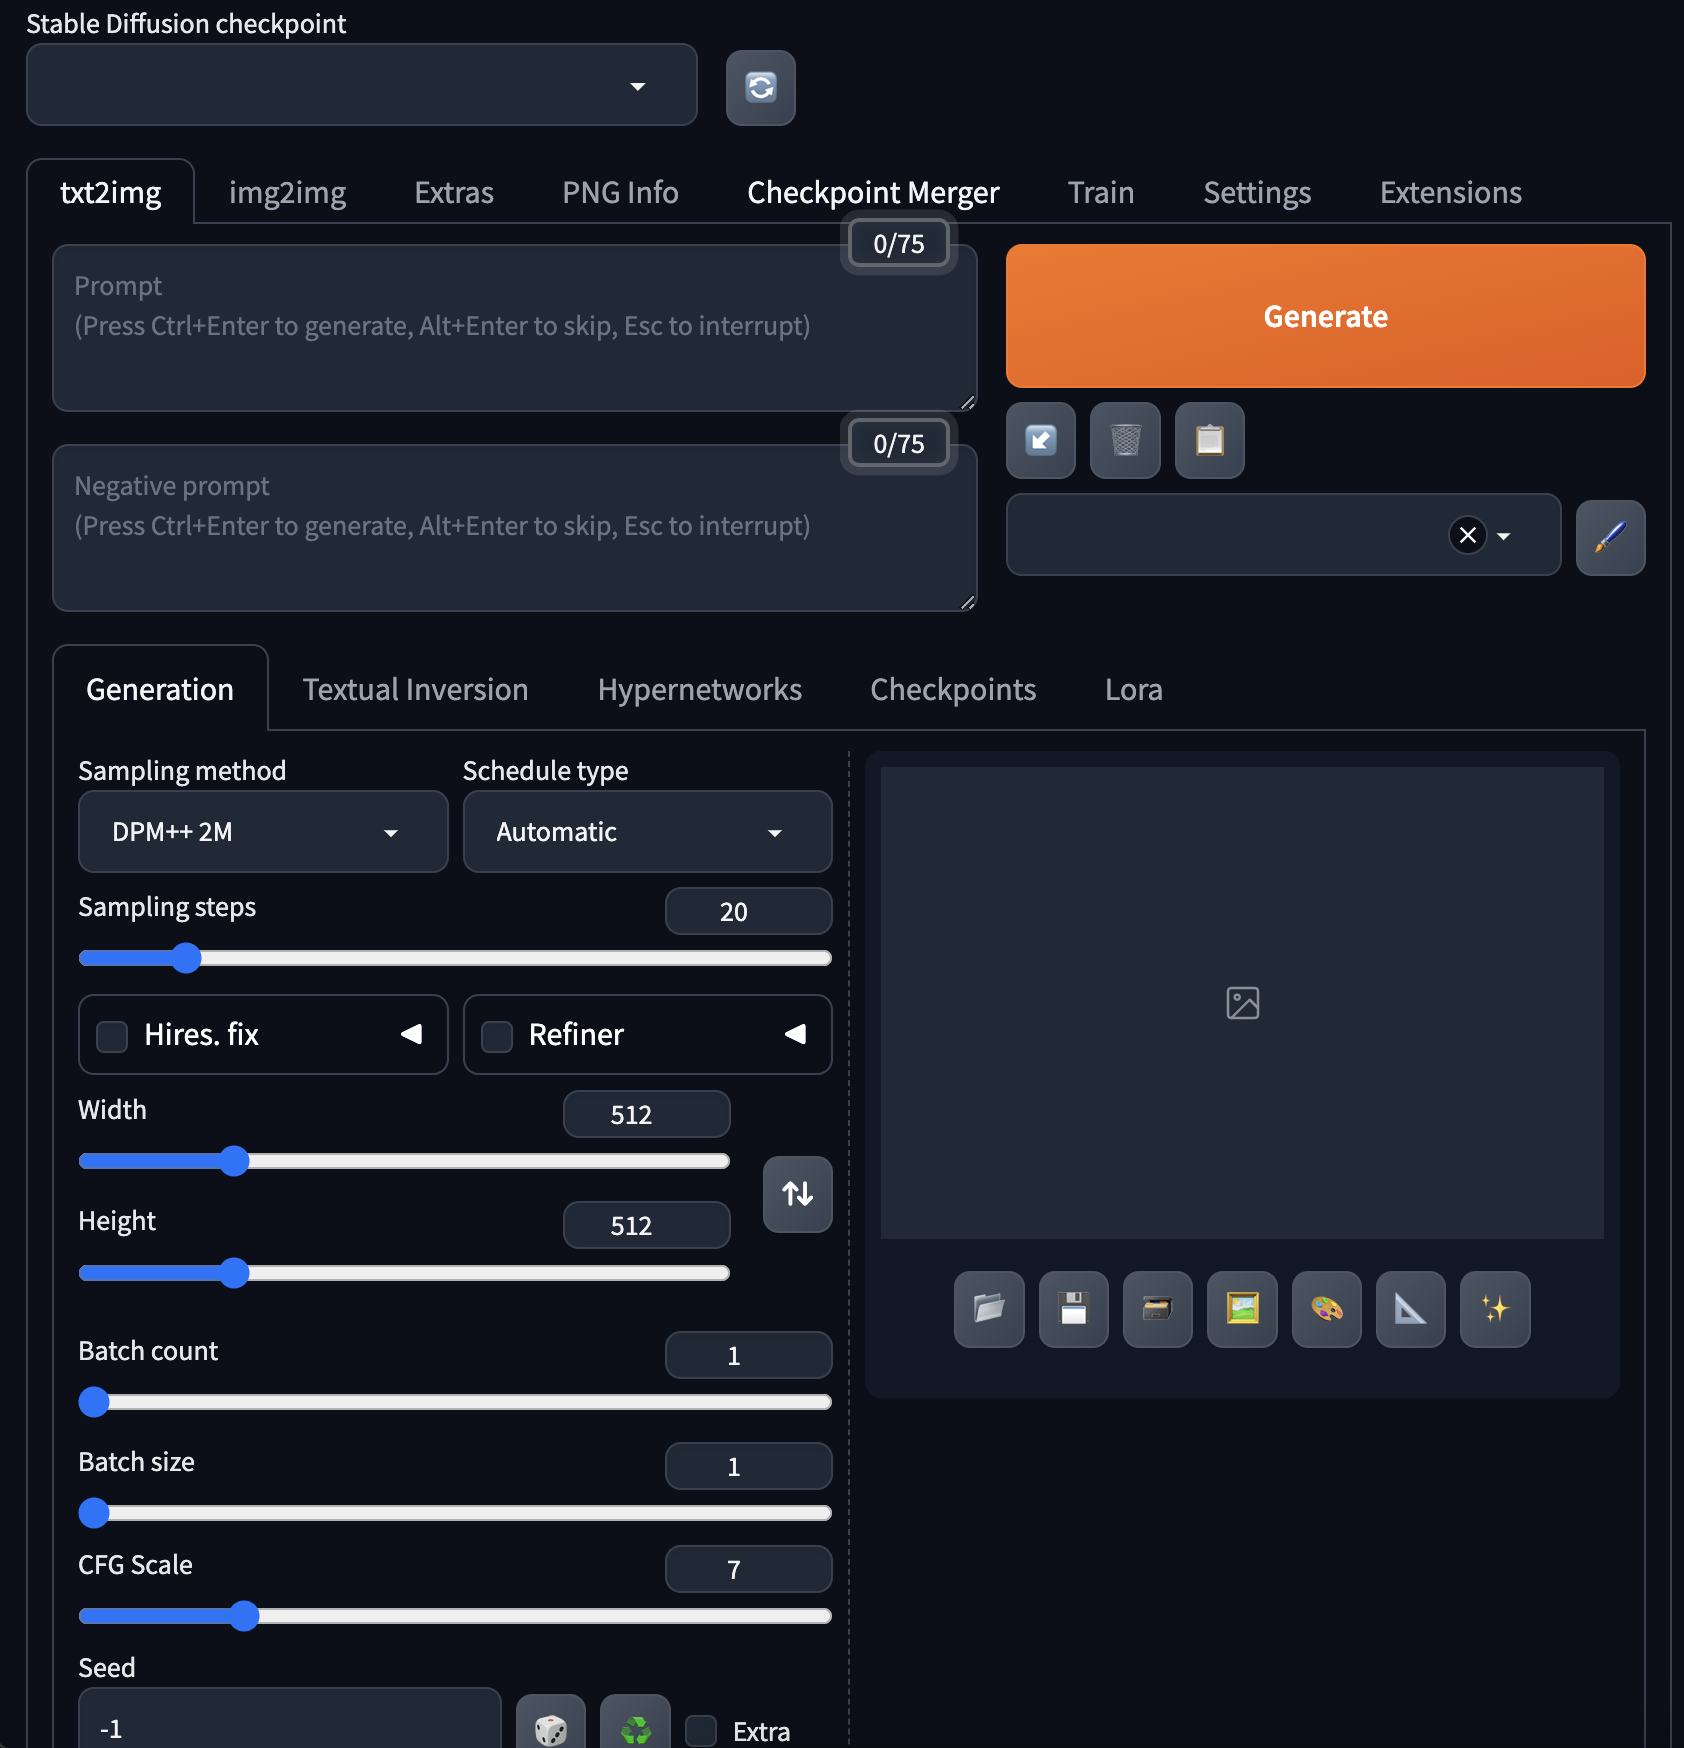Enable the Hires. fix checkbox
This screenshot has height=1748, width=1684.
coord(112,1036)
